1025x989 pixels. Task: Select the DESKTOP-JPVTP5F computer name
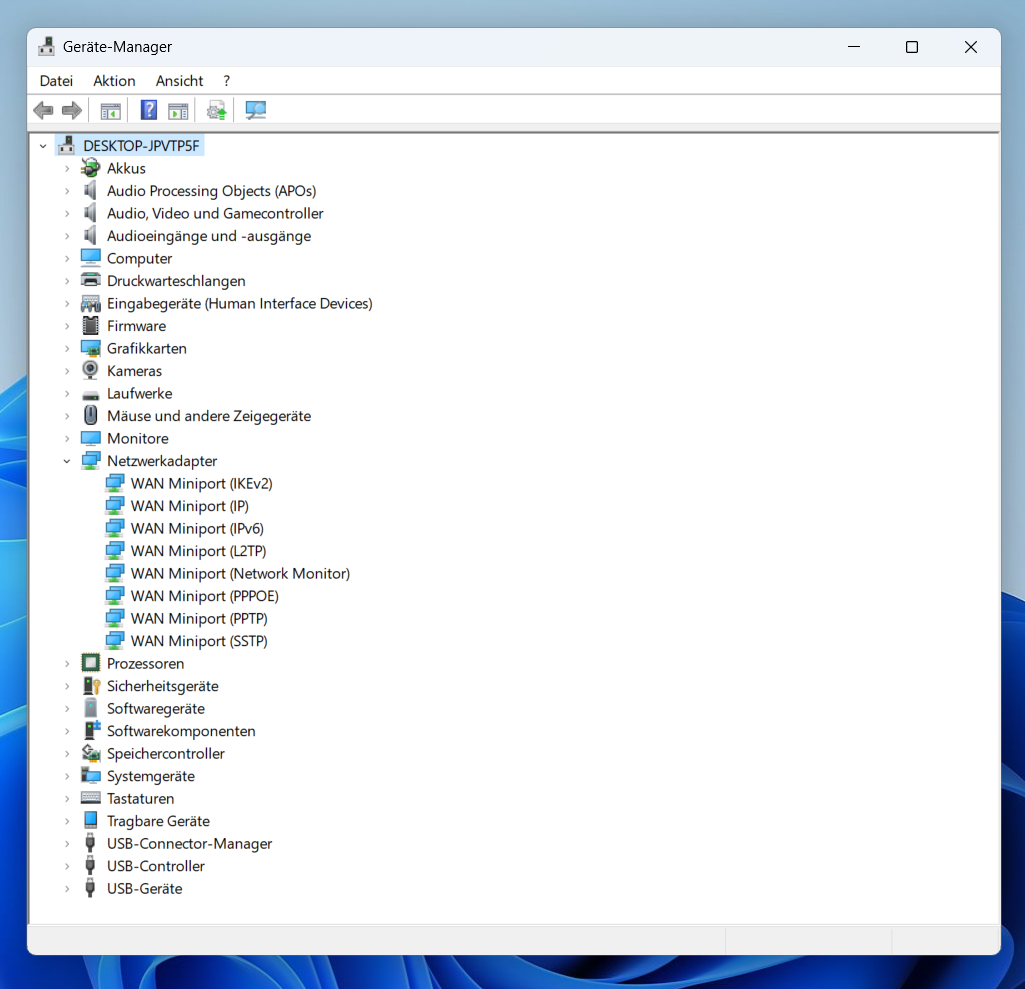click(141, 146)
